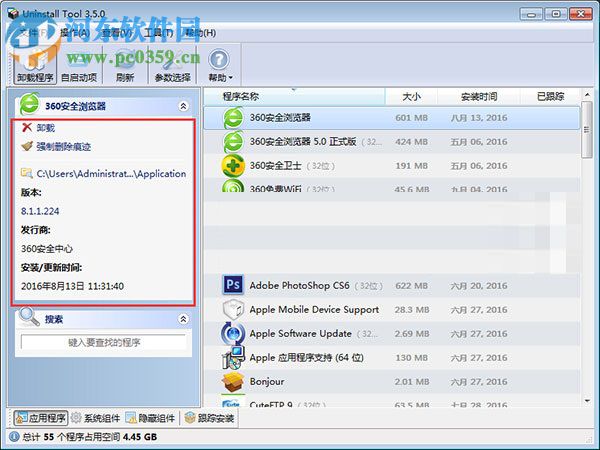Click the 601 MB size cell

(411, 118)
